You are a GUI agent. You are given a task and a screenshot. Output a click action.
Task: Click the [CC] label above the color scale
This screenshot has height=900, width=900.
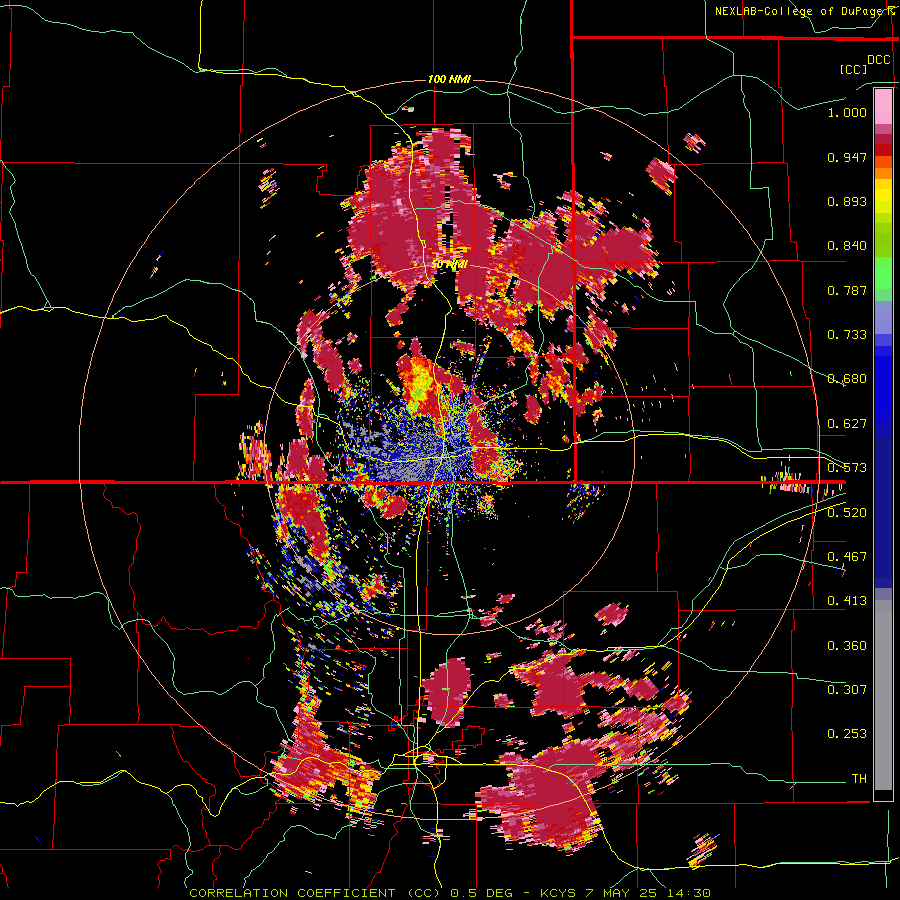[x=853, y=69]
